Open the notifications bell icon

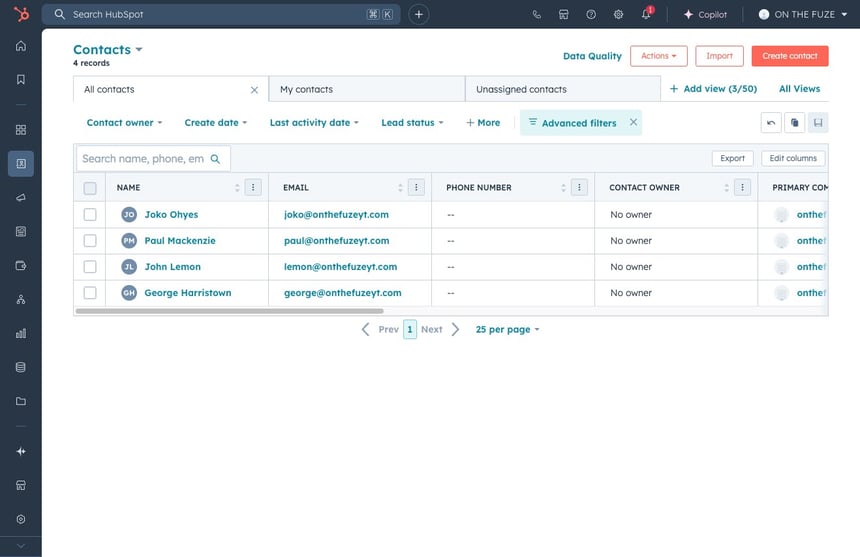tap(647, 14)
